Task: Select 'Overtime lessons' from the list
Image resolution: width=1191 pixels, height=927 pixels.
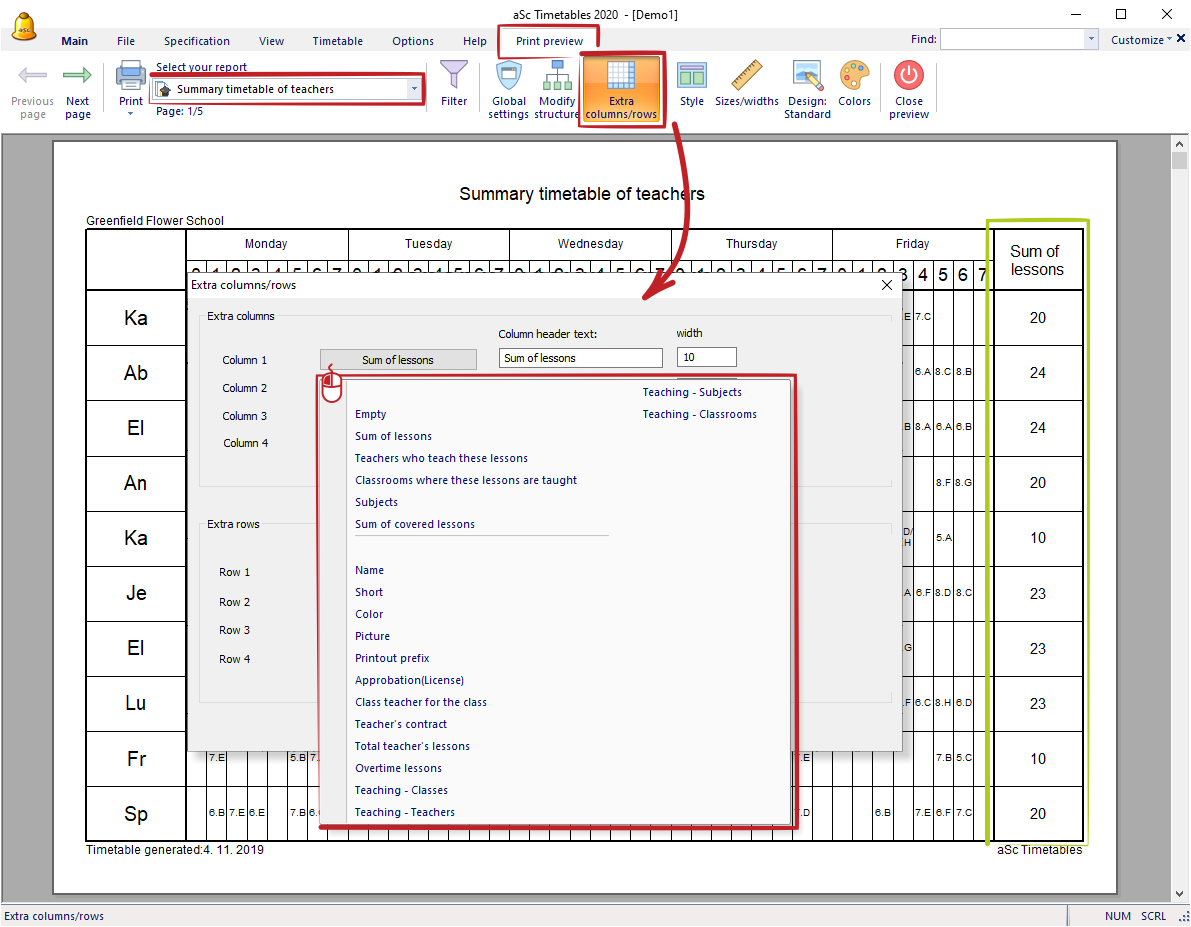Action: point(398,768)
